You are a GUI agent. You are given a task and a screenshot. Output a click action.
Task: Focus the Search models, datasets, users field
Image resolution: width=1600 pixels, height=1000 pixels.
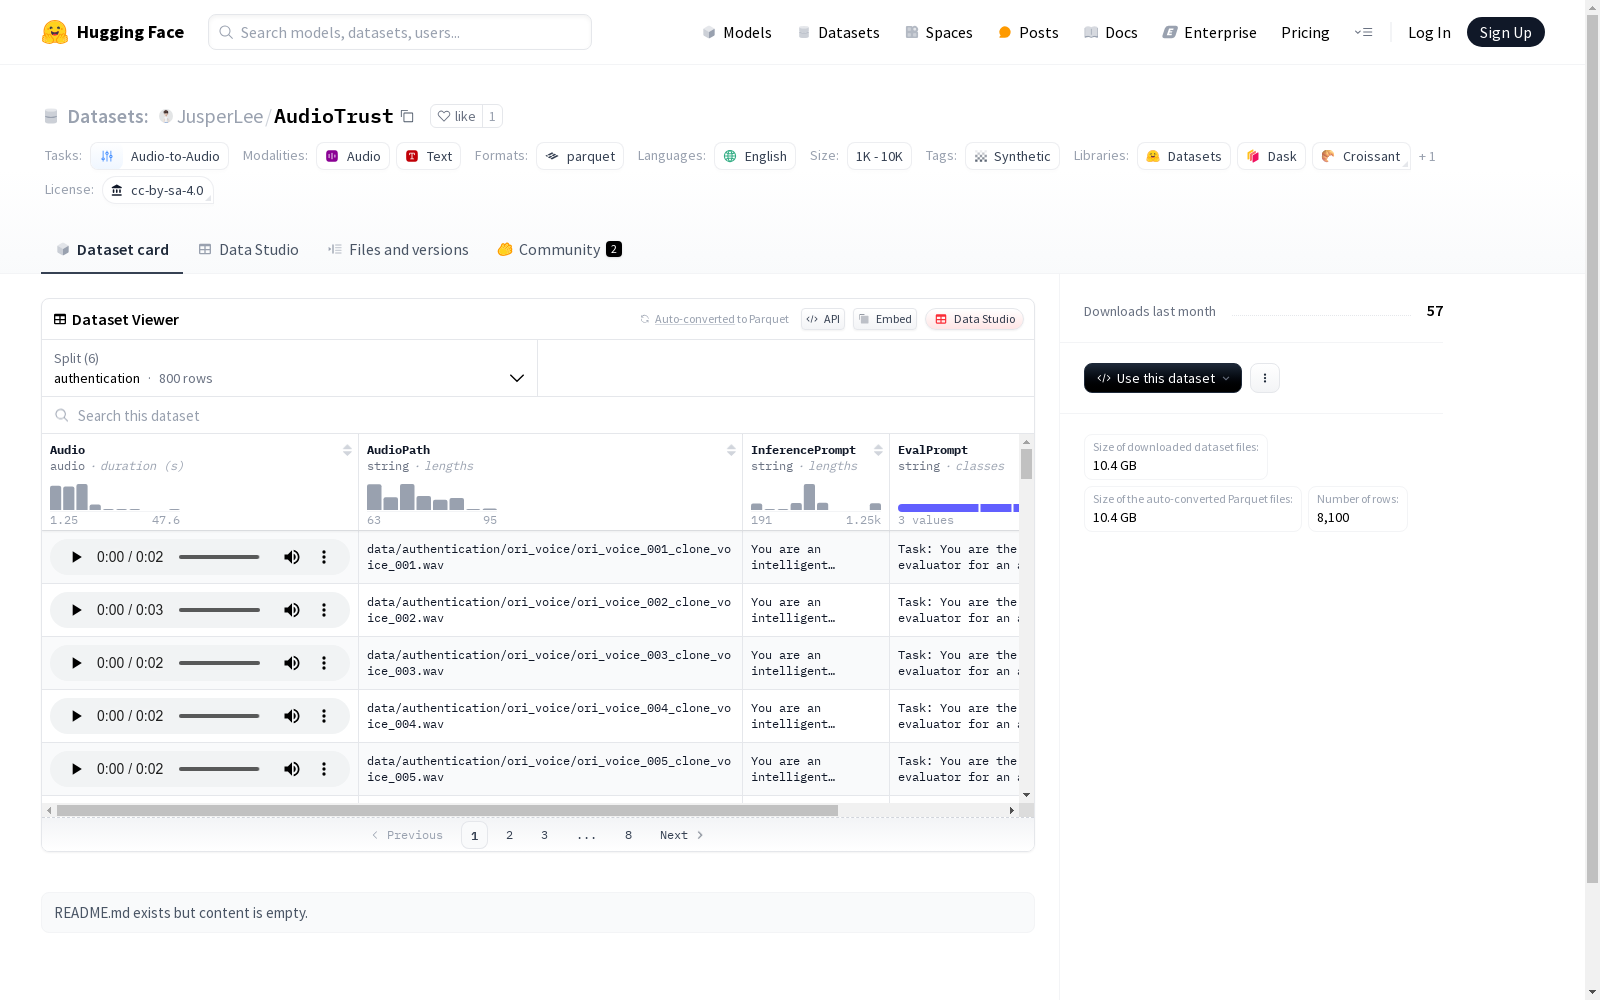(x=400, y=32)
